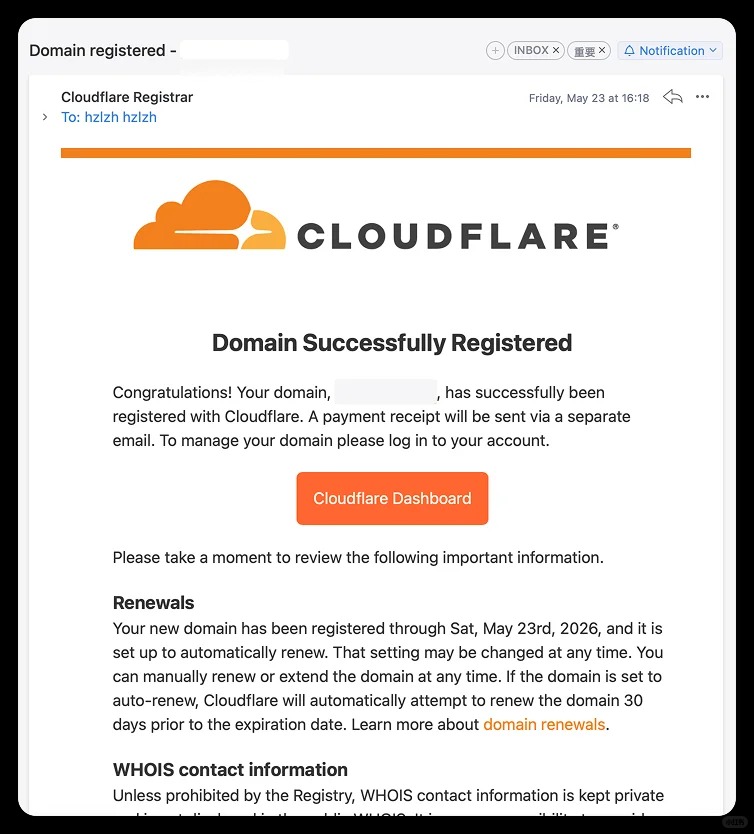Click the bell icon in Notification
Image resolution: width=754 pixels, height=834 pixels.
(630, 51)
